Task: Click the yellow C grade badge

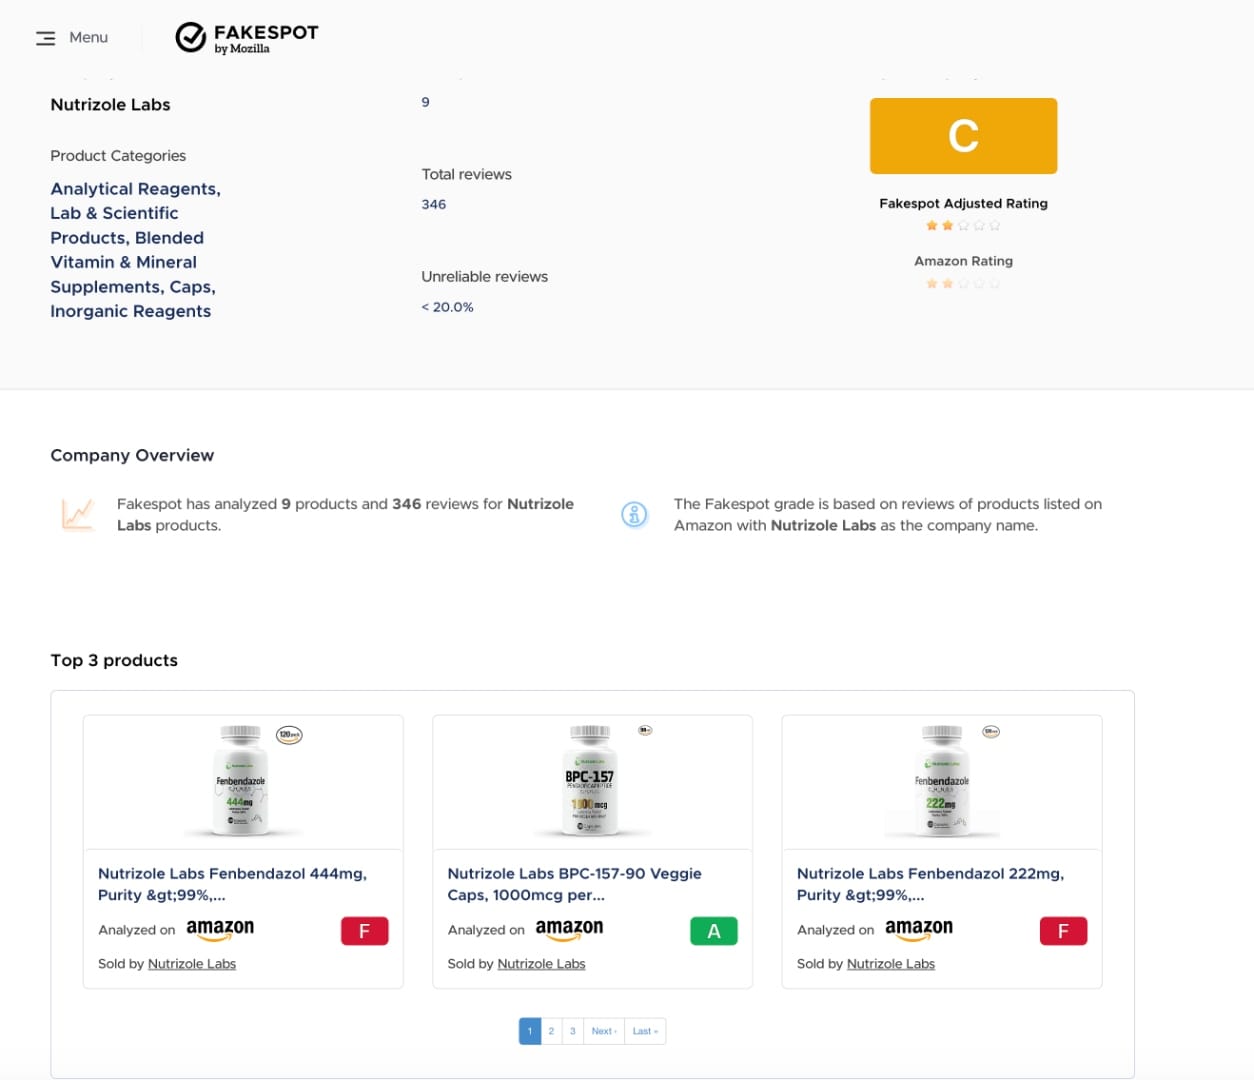Action: [x=963, y=136]
